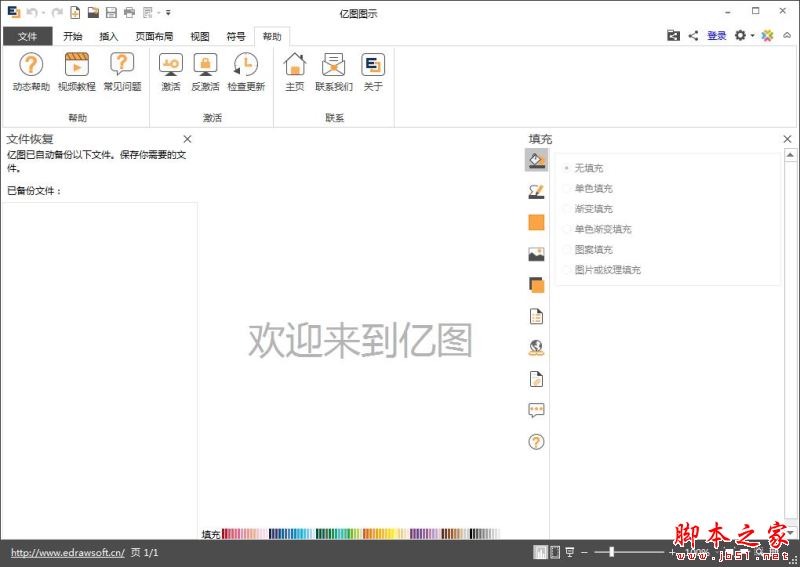Select the Fill bucket icon in sidebar
800x567 pixels.
pyautogui.click(x=536, y=160)
